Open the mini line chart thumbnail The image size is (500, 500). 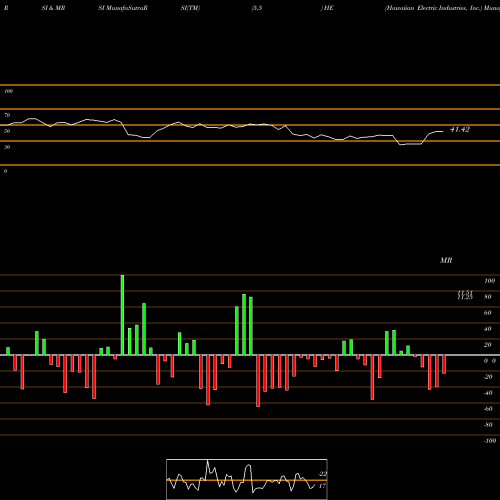tap(247, 479)
